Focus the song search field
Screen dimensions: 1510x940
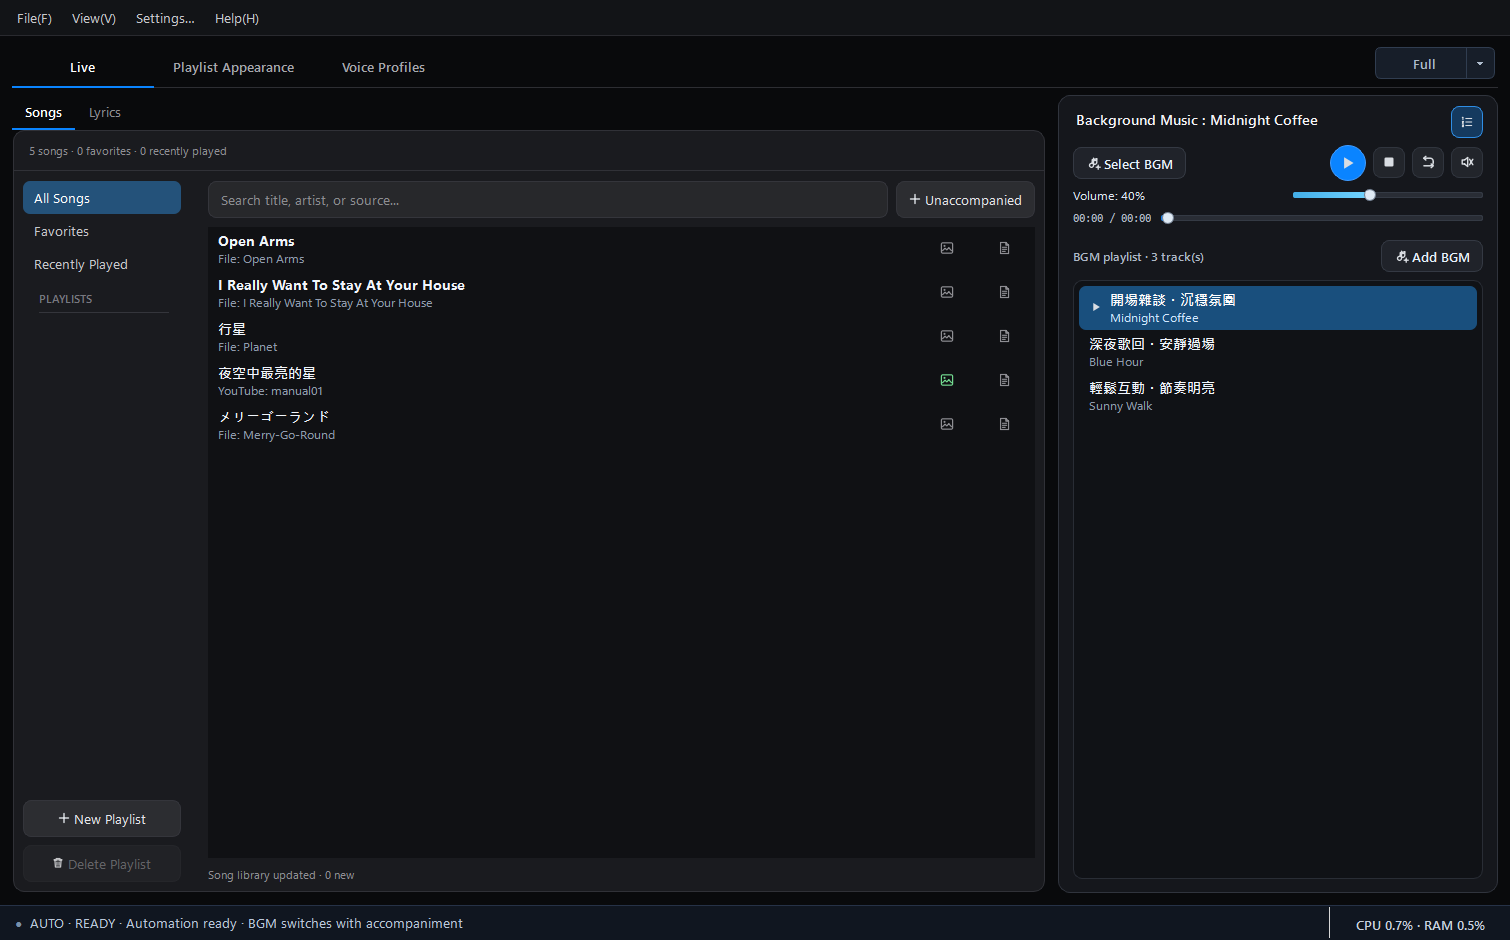[x=548, y=199]
